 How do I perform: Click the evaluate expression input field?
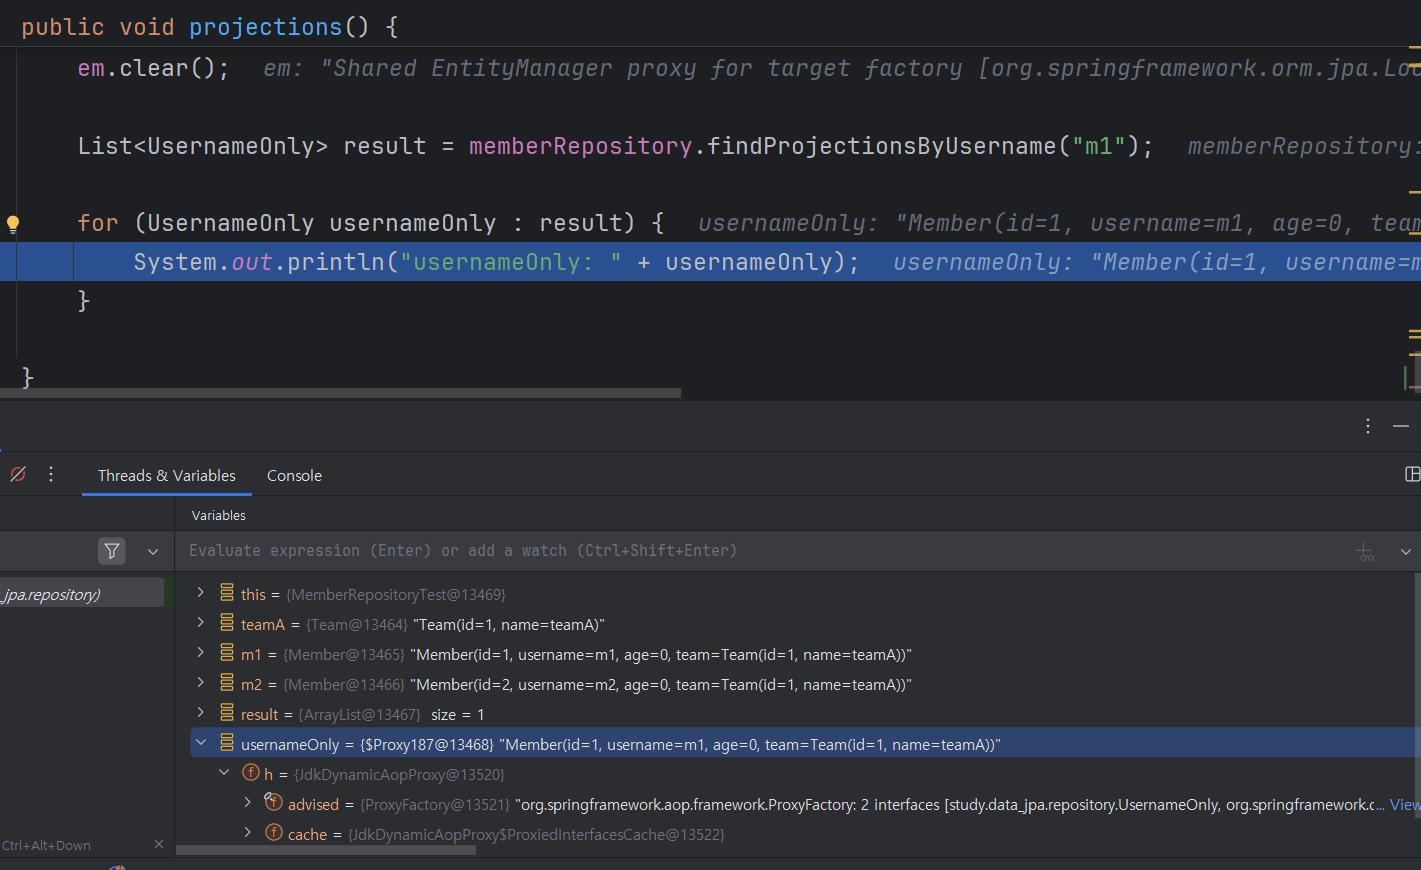(765, 551)
